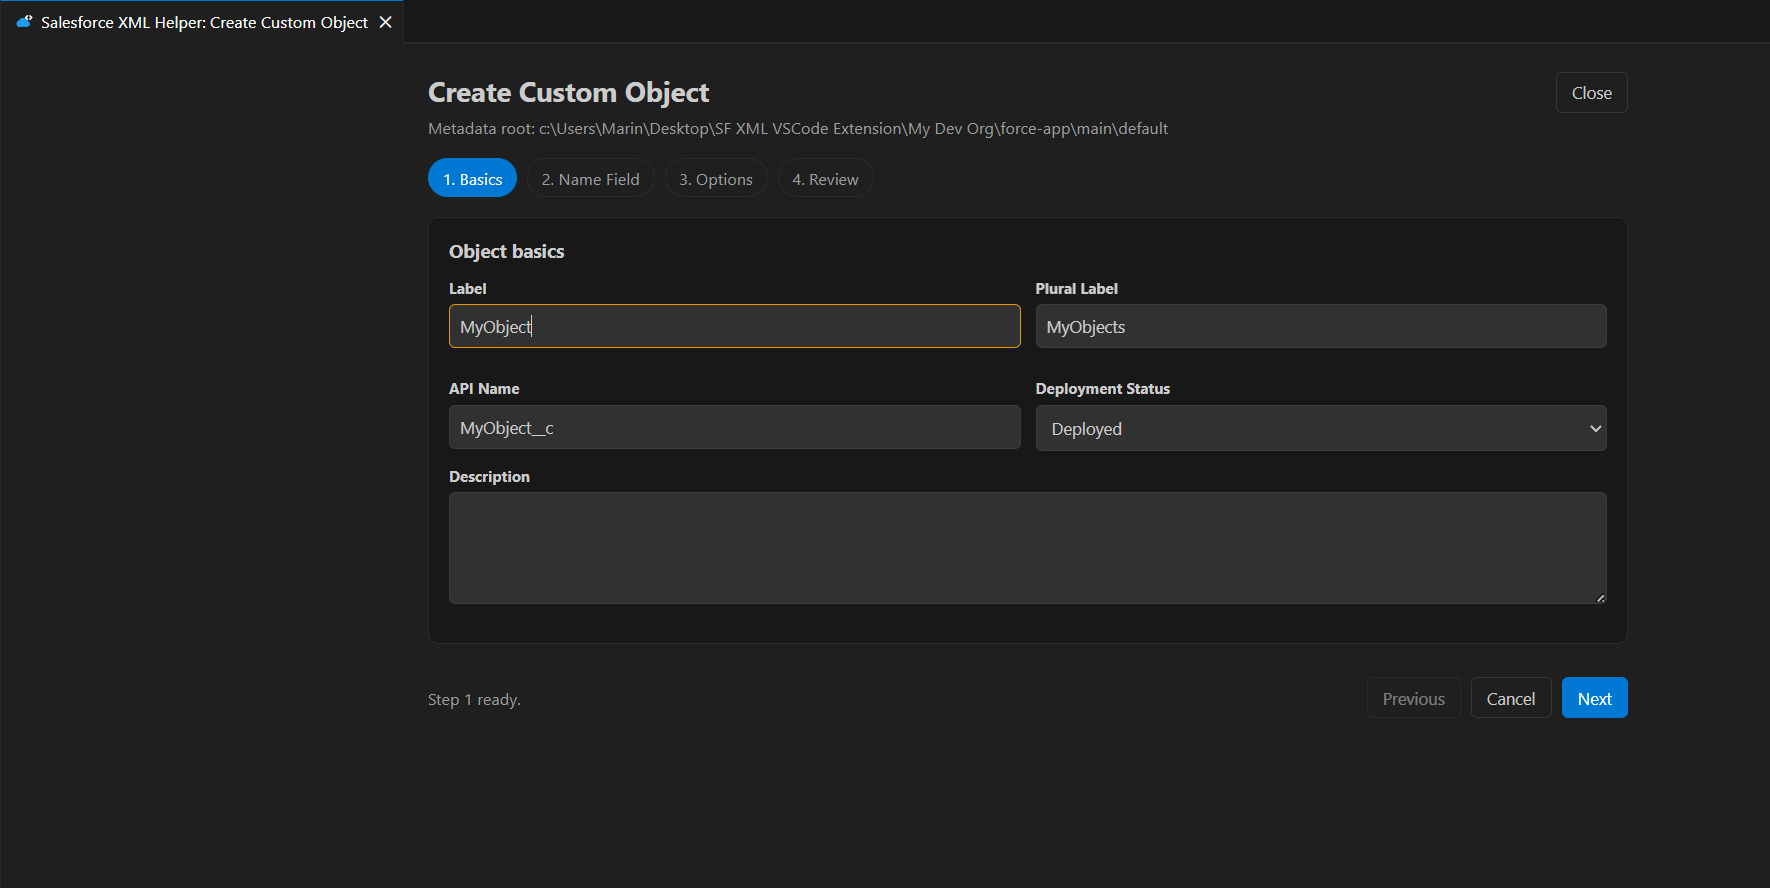1770x888 pixels.
Task: Click the Plural Label input field
Action: (1321, 326)
